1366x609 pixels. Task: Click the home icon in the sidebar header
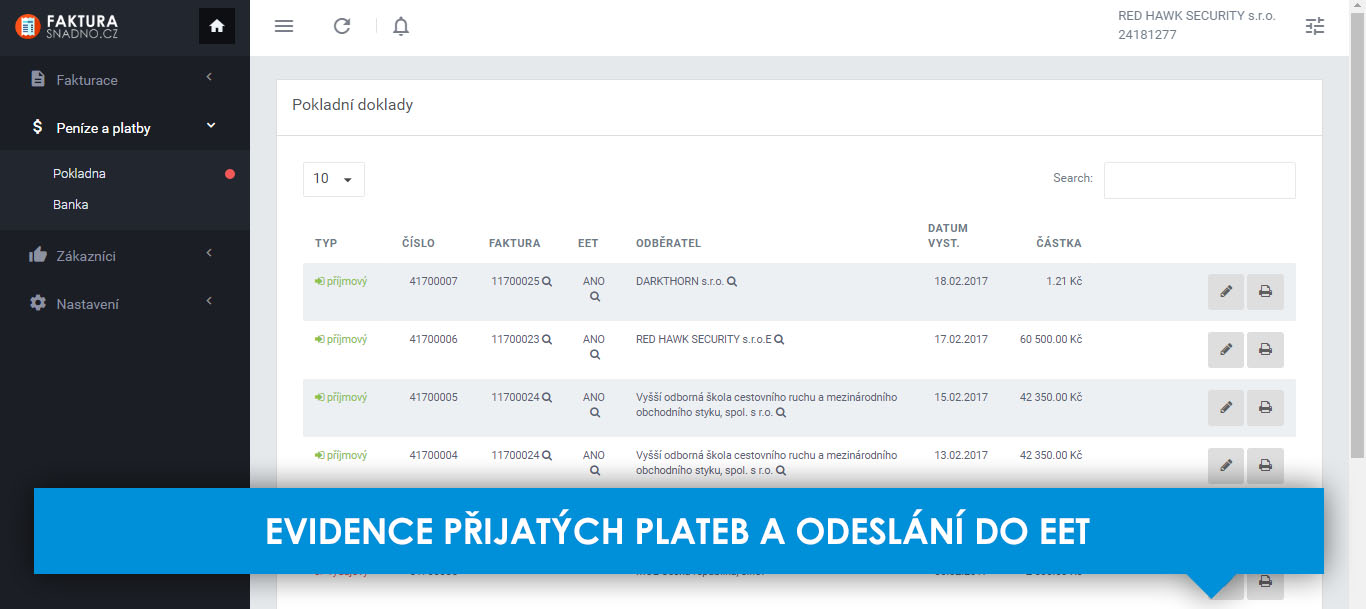coord(217,26)
